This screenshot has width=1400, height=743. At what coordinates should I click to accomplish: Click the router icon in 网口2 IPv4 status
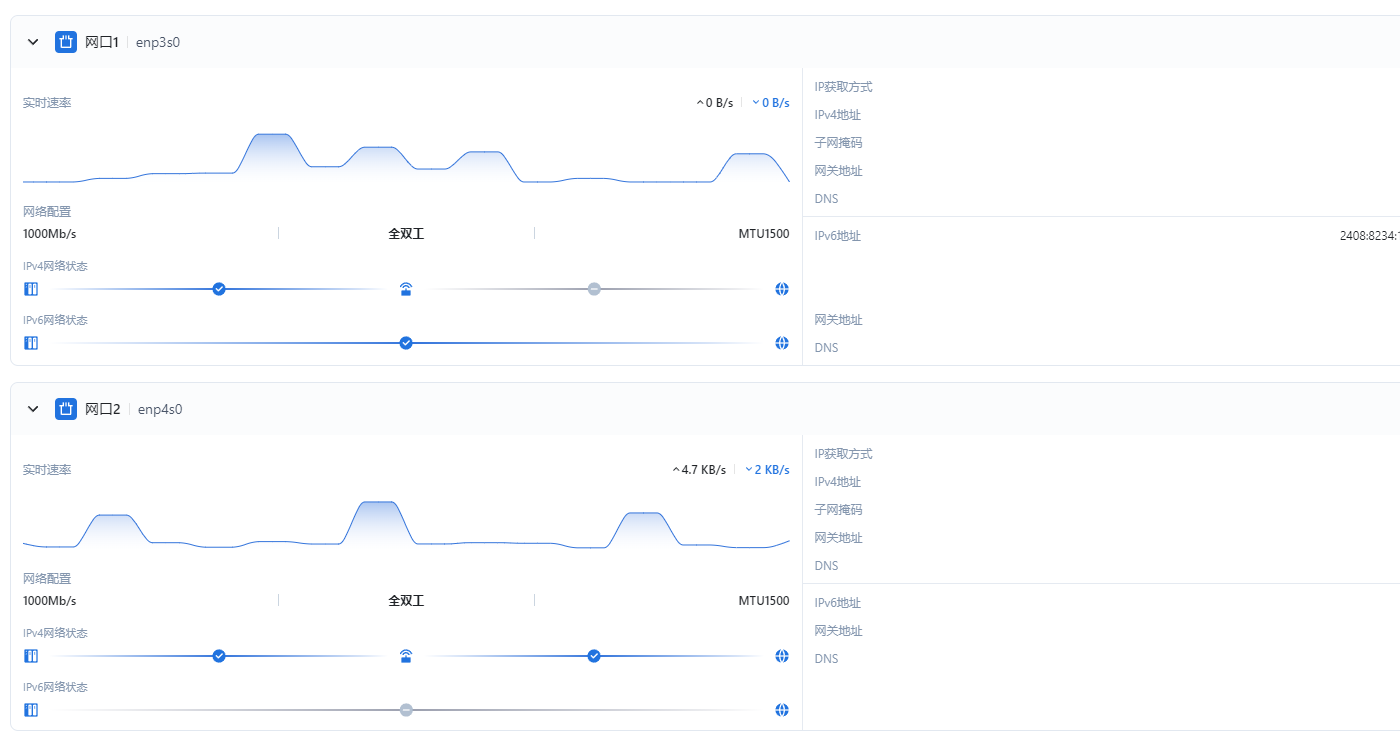pos(406,656)
